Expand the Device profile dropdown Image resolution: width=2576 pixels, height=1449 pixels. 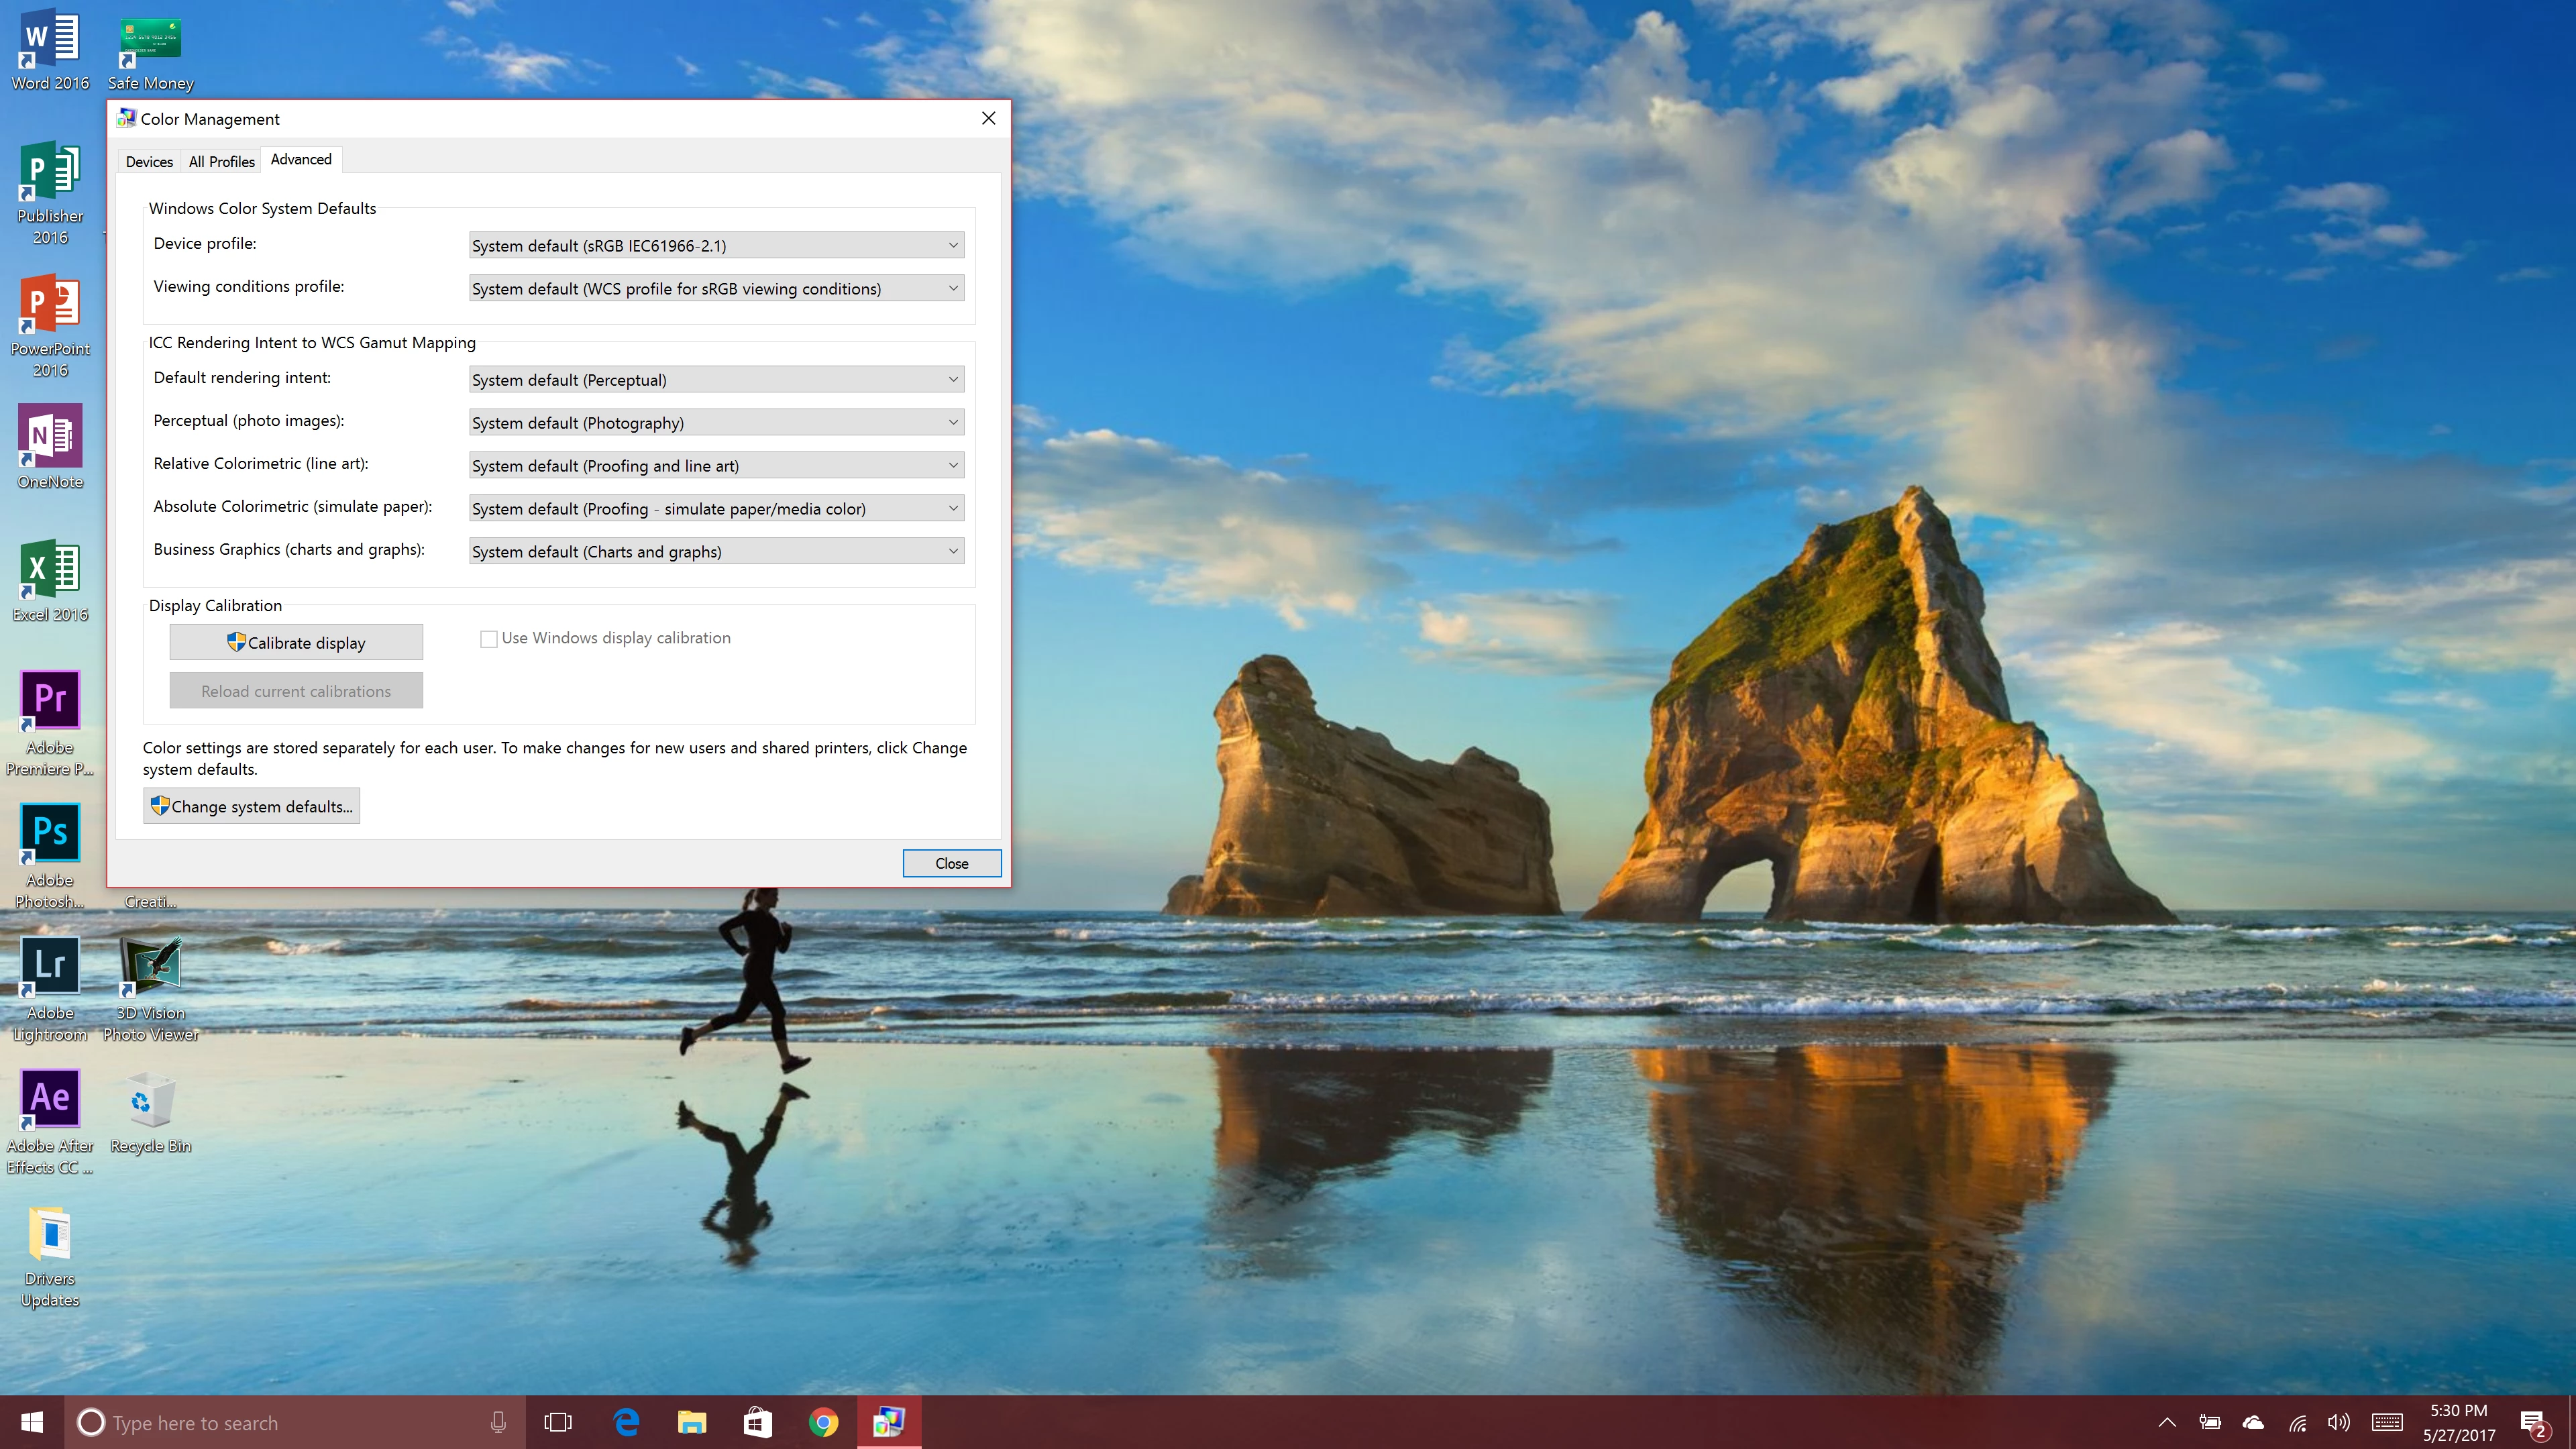(x=716, y=245)
